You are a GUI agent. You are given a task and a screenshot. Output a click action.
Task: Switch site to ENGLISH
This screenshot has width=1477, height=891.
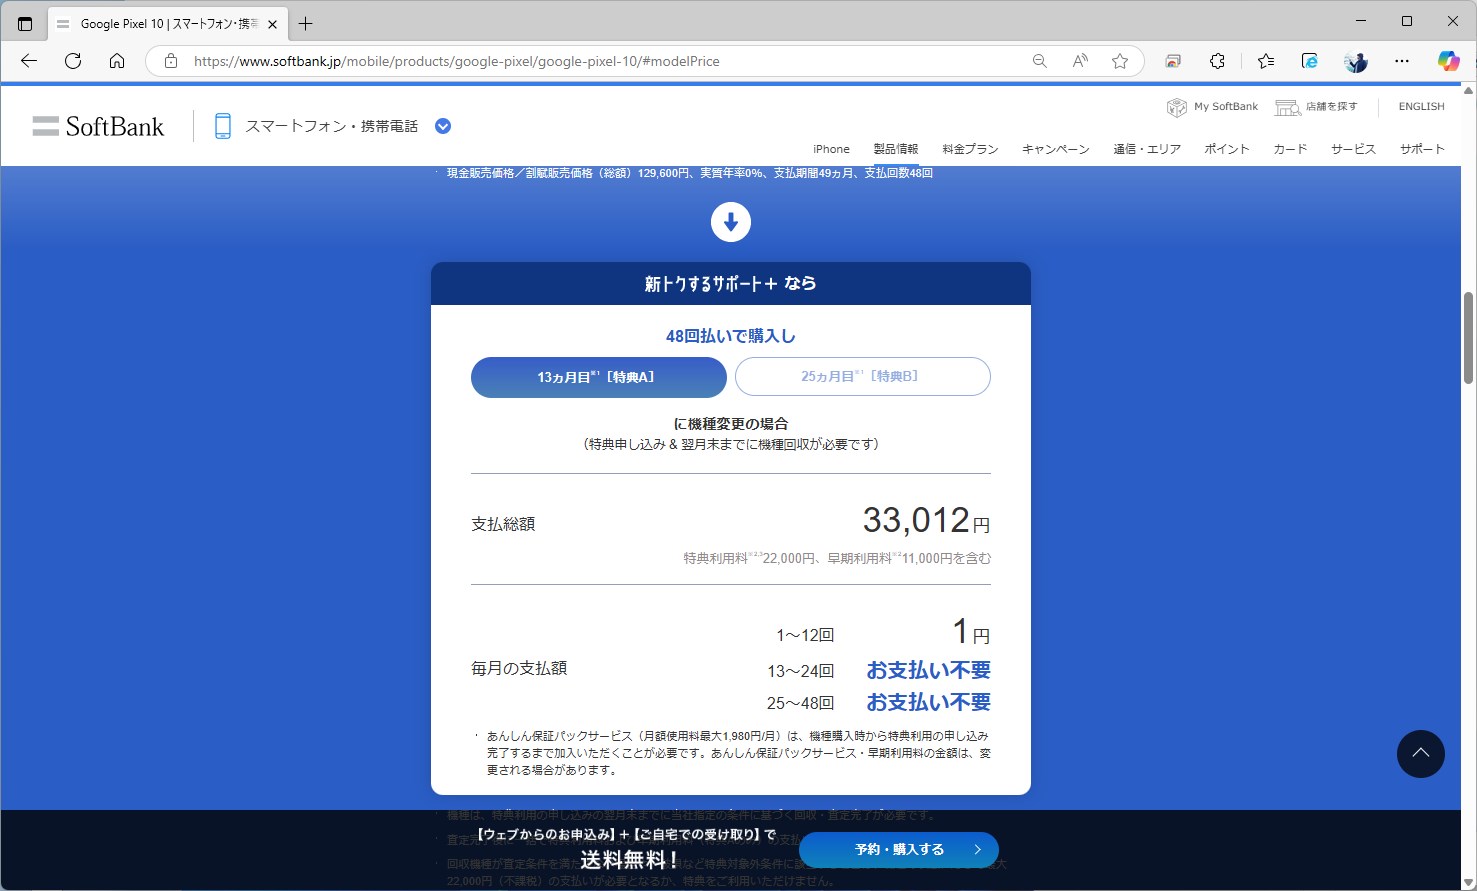1421,106
